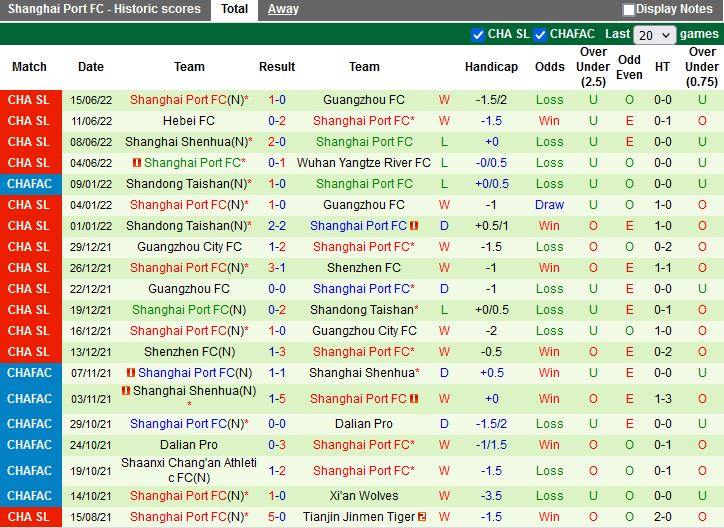Click the Result column header
Image resolution: width=724 pixels, height=528 pixels.
pos(277,67)
